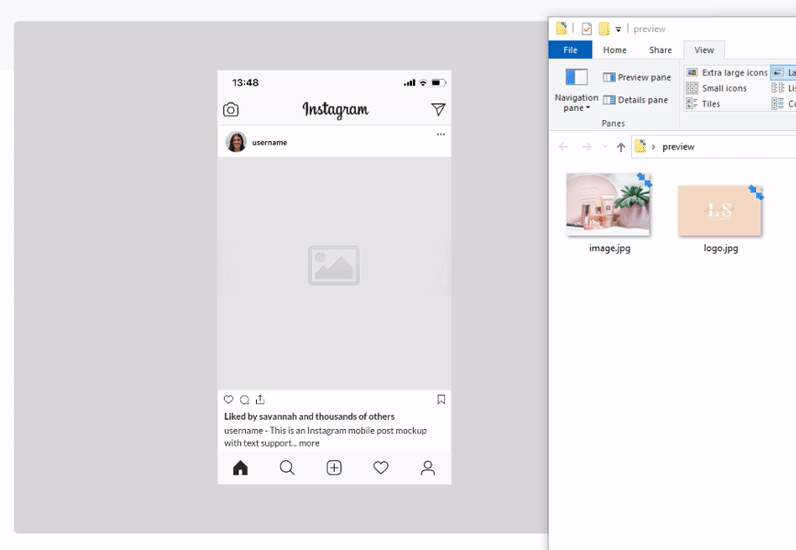Choose Tiles layout

[703, 104]
